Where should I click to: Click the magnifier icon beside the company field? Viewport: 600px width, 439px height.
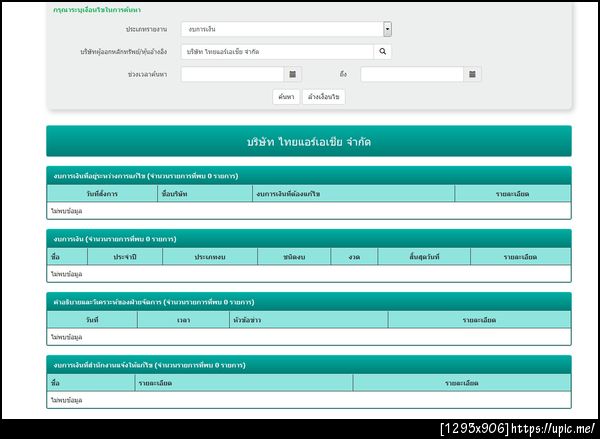(382, 52)
